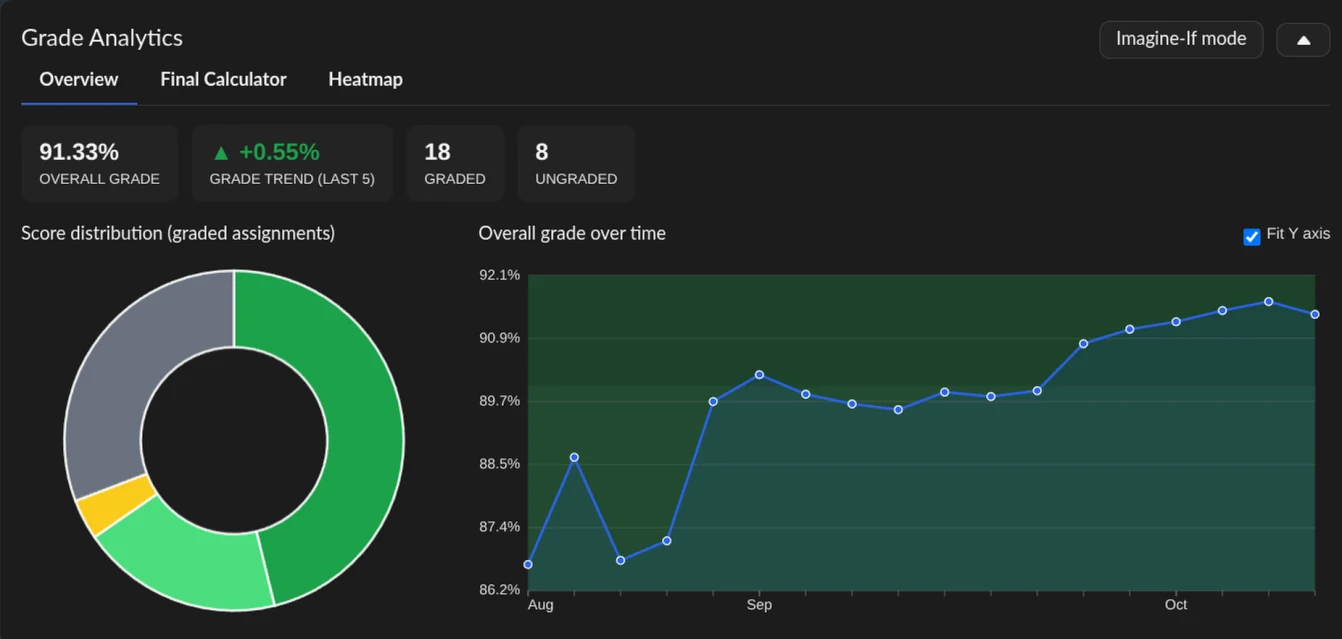This screenshot has height=639, width=1342.
Task: Click the 88.5% Y axis label
Action: pos(500,464)
